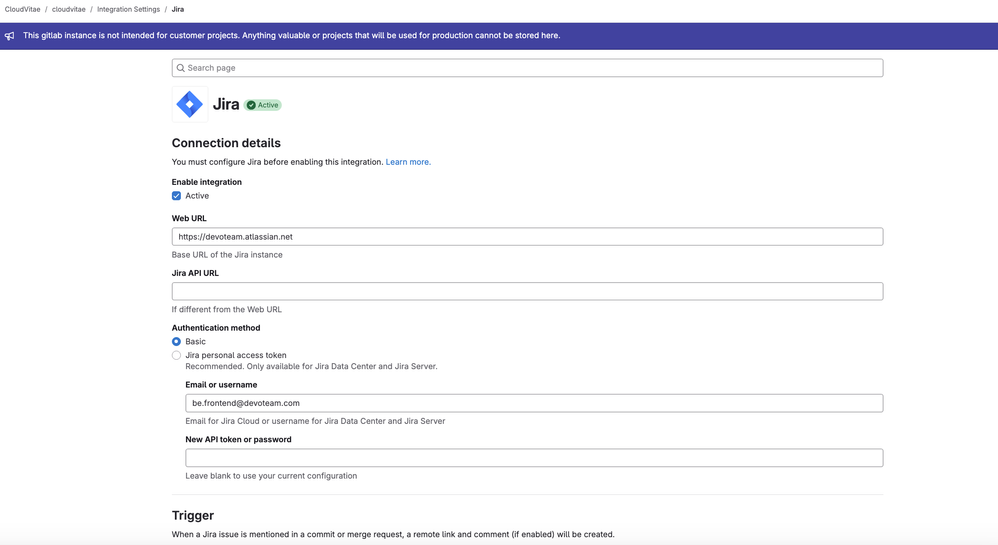Click the New API token or password field
The height and width of the screenshot is (545, 998).
pyautogui.click(x=534, y=458)
